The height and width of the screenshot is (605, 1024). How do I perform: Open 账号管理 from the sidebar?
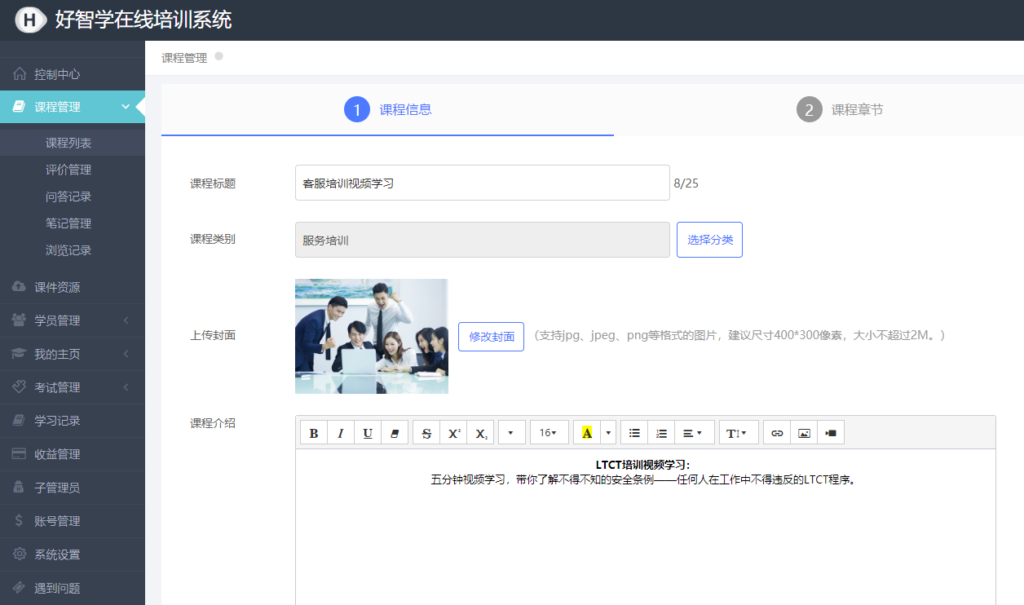pos(72,521)
